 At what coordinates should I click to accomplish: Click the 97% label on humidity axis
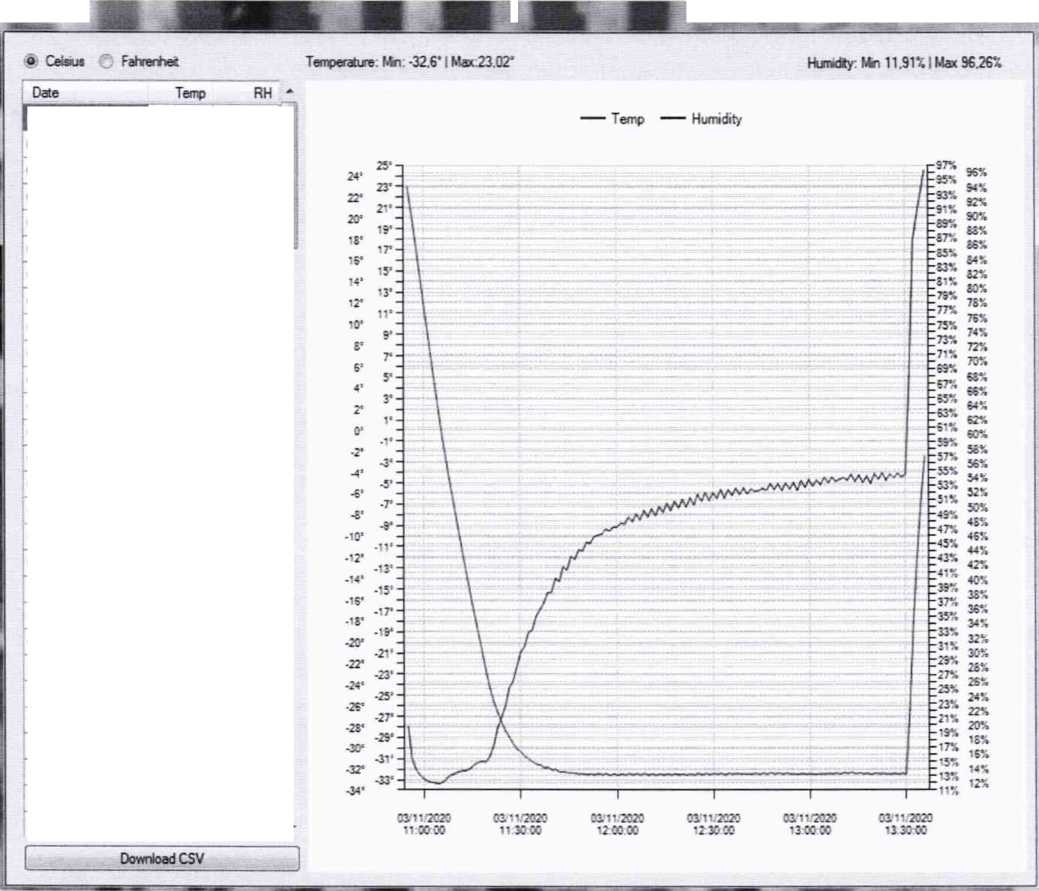click(945, 164)
